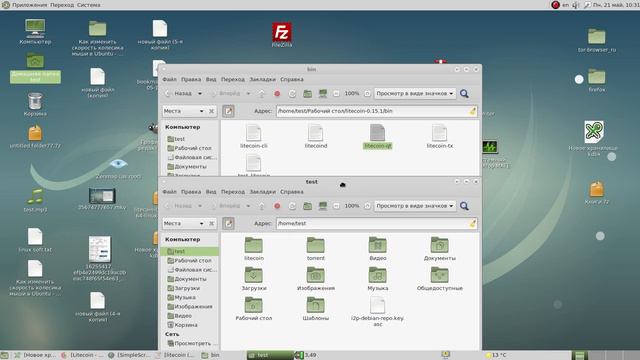Open Система menu in top panel
Image resolution: width=640 pixels, height=360 pixels.
pos(89,5)
